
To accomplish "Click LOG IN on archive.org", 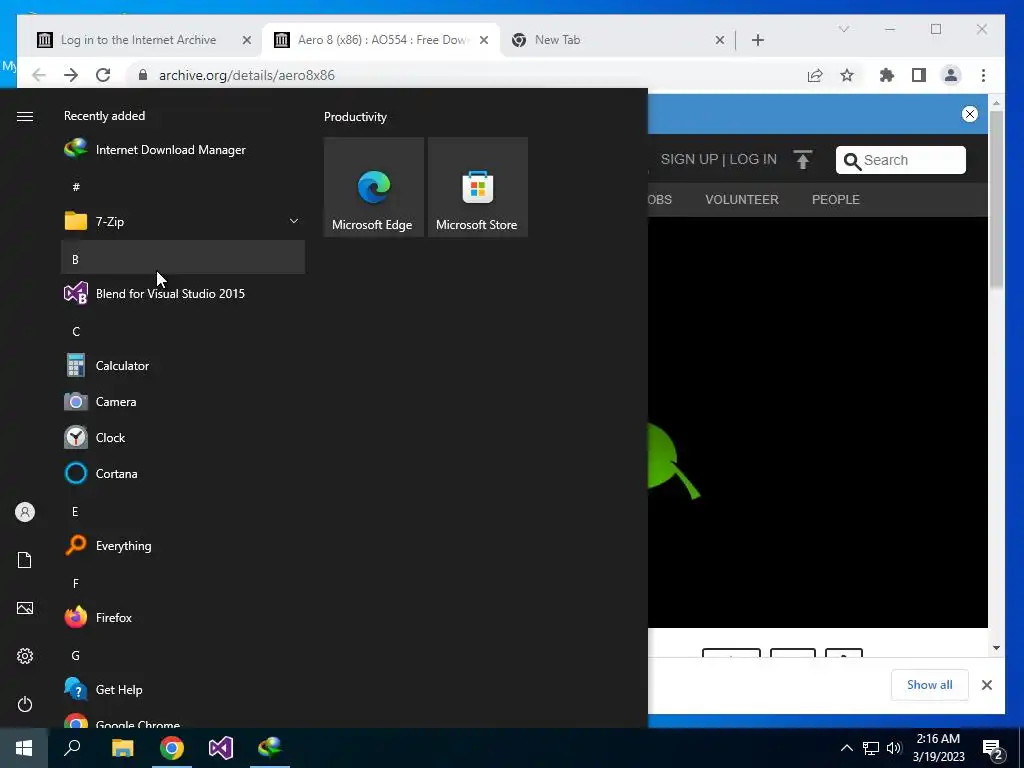I will pos(753,159).
